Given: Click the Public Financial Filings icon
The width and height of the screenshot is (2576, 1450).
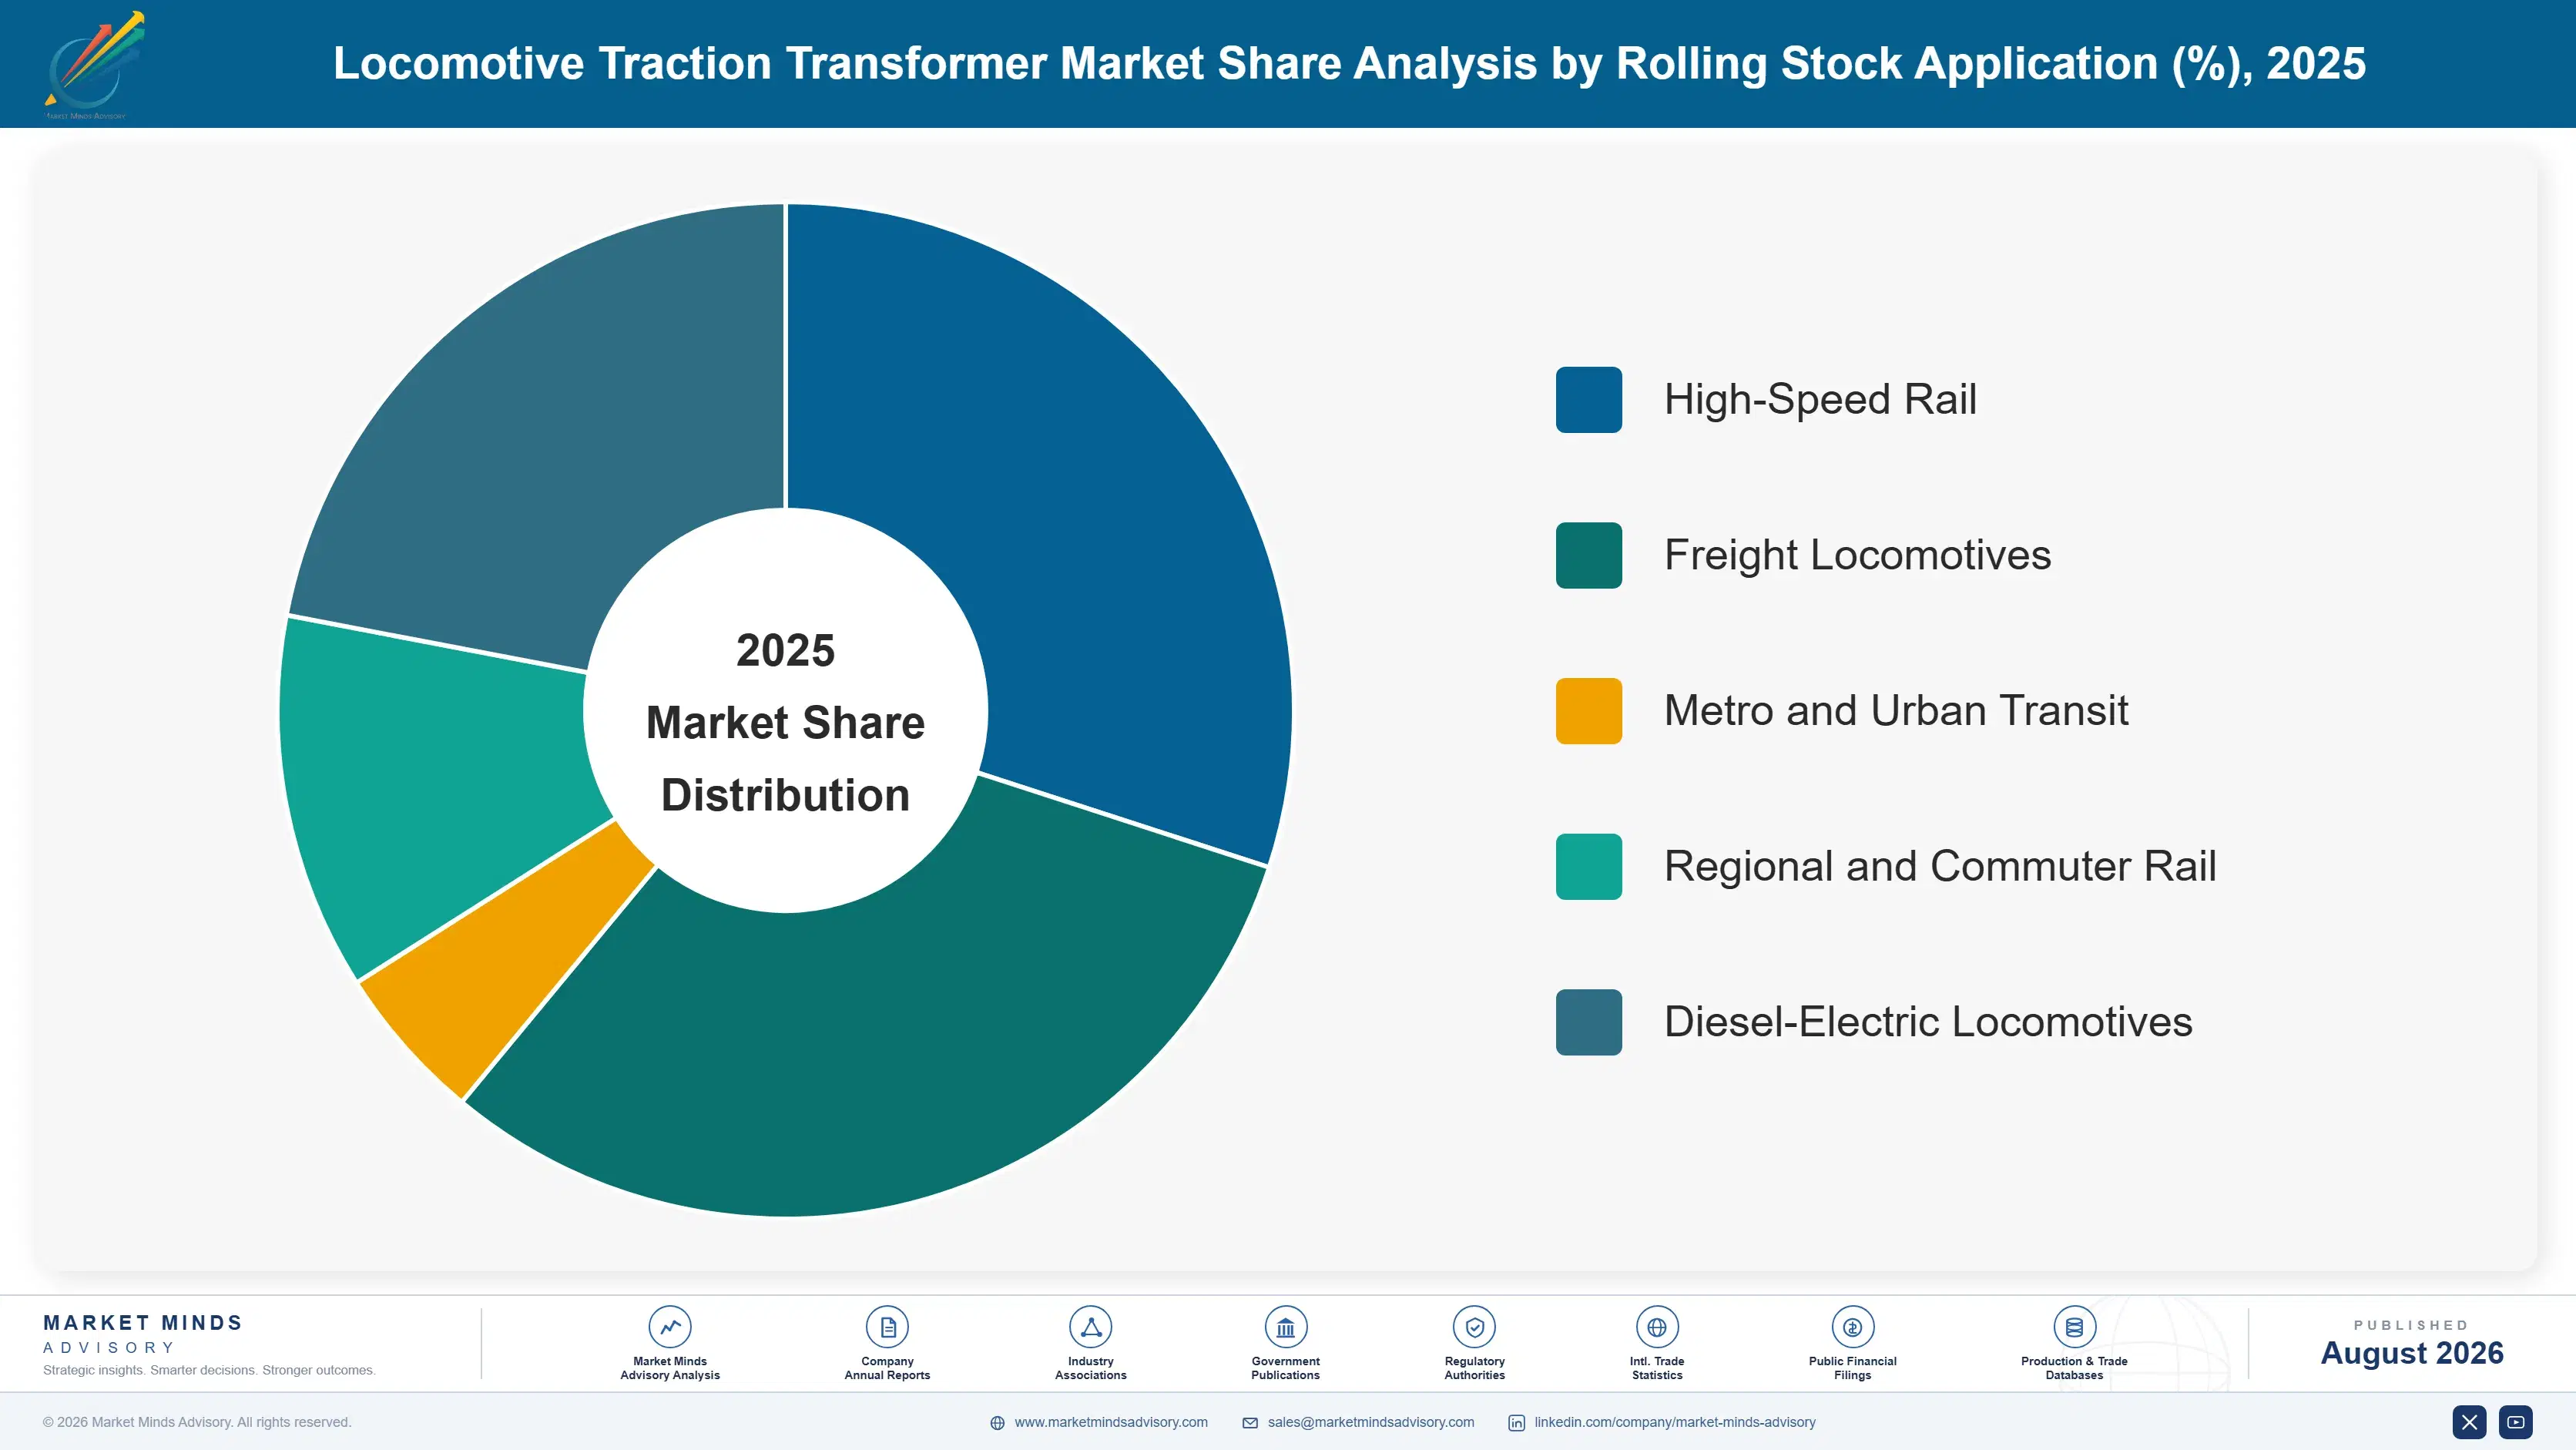Looking at the screenshot, I should pos(1852,1327).
